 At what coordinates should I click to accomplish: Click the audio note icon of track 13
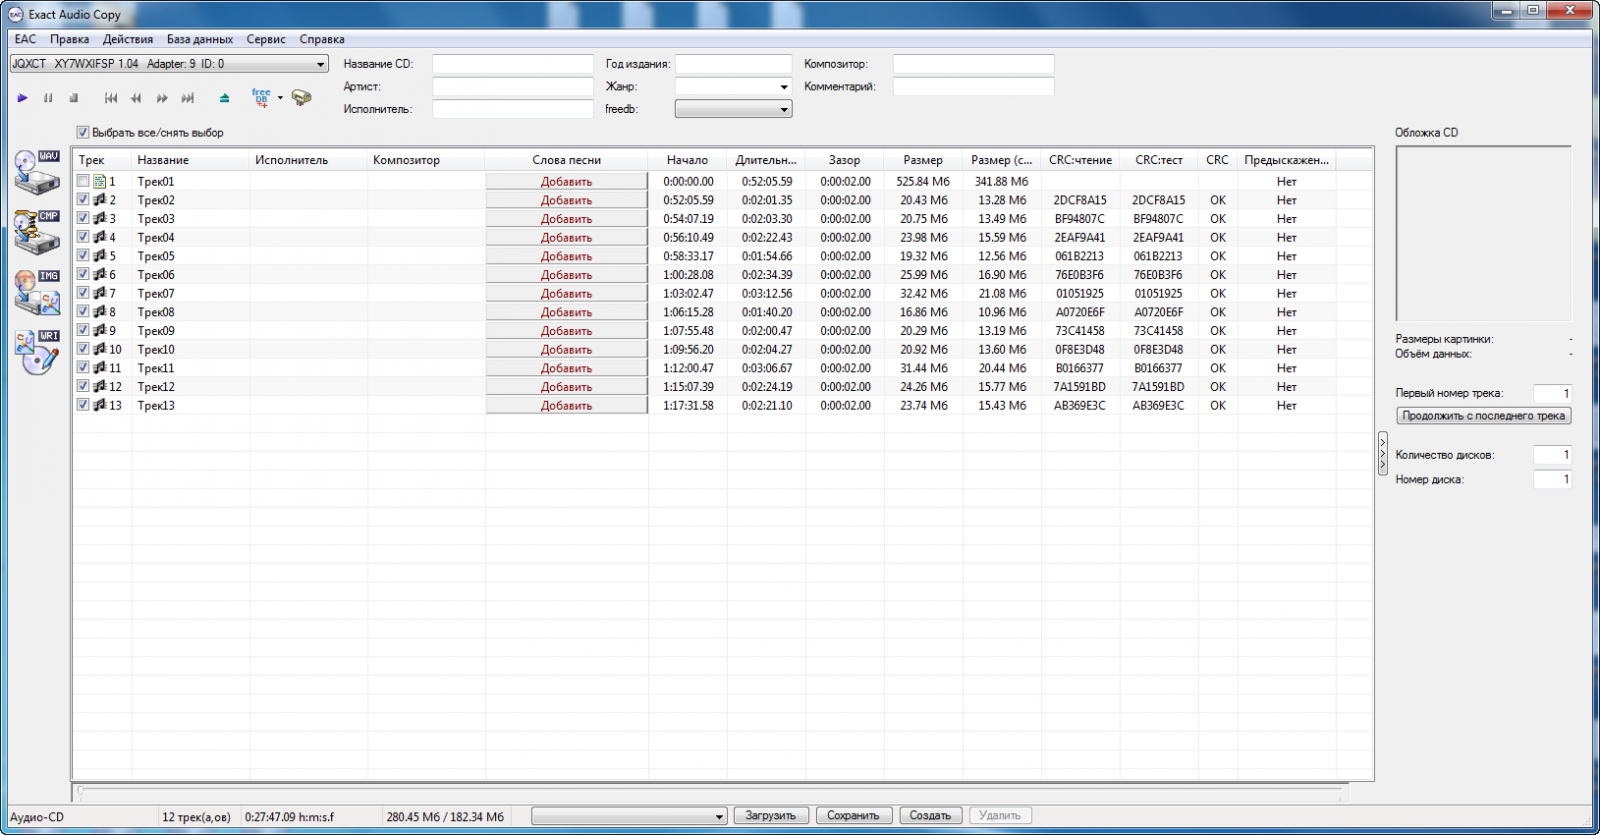point(99,405)
